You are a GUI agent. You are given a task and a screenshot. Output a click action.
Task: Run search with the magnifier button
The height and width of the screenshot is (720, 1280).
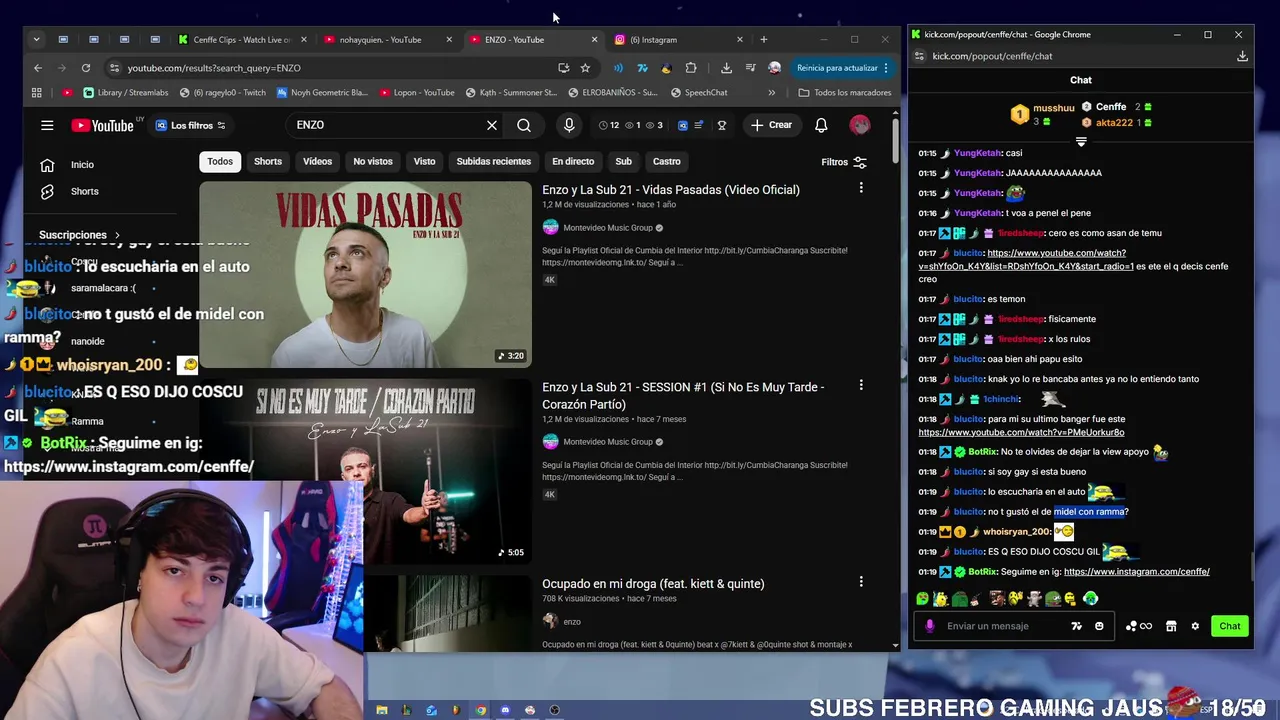click(524, 125)
